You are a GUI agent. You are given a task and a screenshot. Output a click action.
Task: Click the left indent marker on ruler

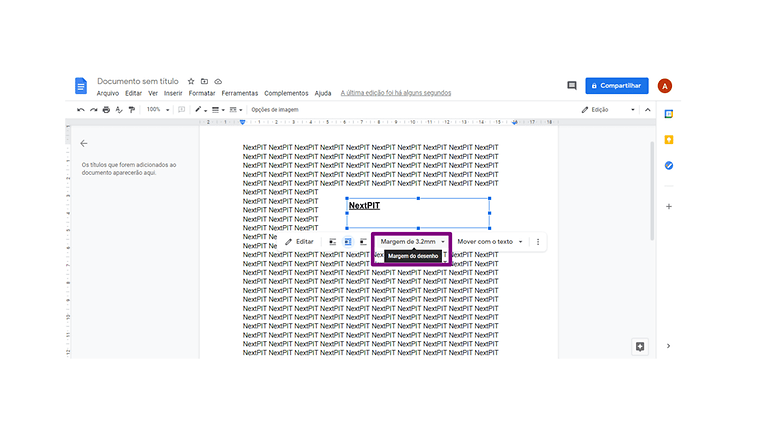point(242,122)
